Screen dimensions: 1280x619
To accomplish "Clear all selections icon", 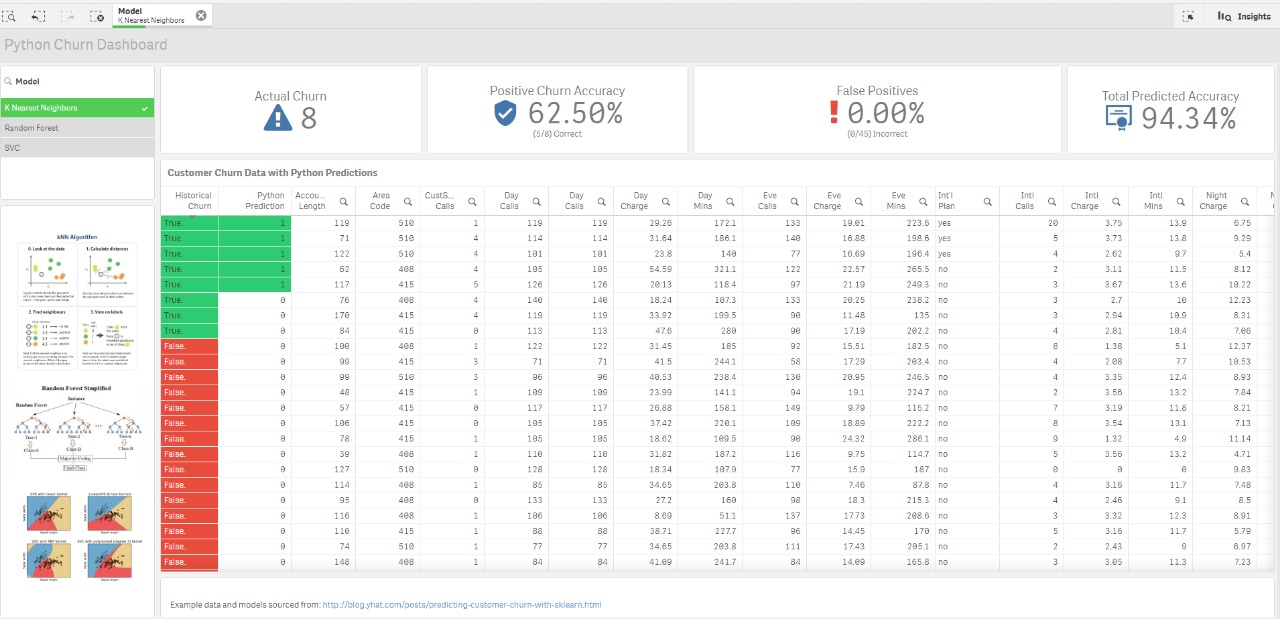I will click(97, 16).
